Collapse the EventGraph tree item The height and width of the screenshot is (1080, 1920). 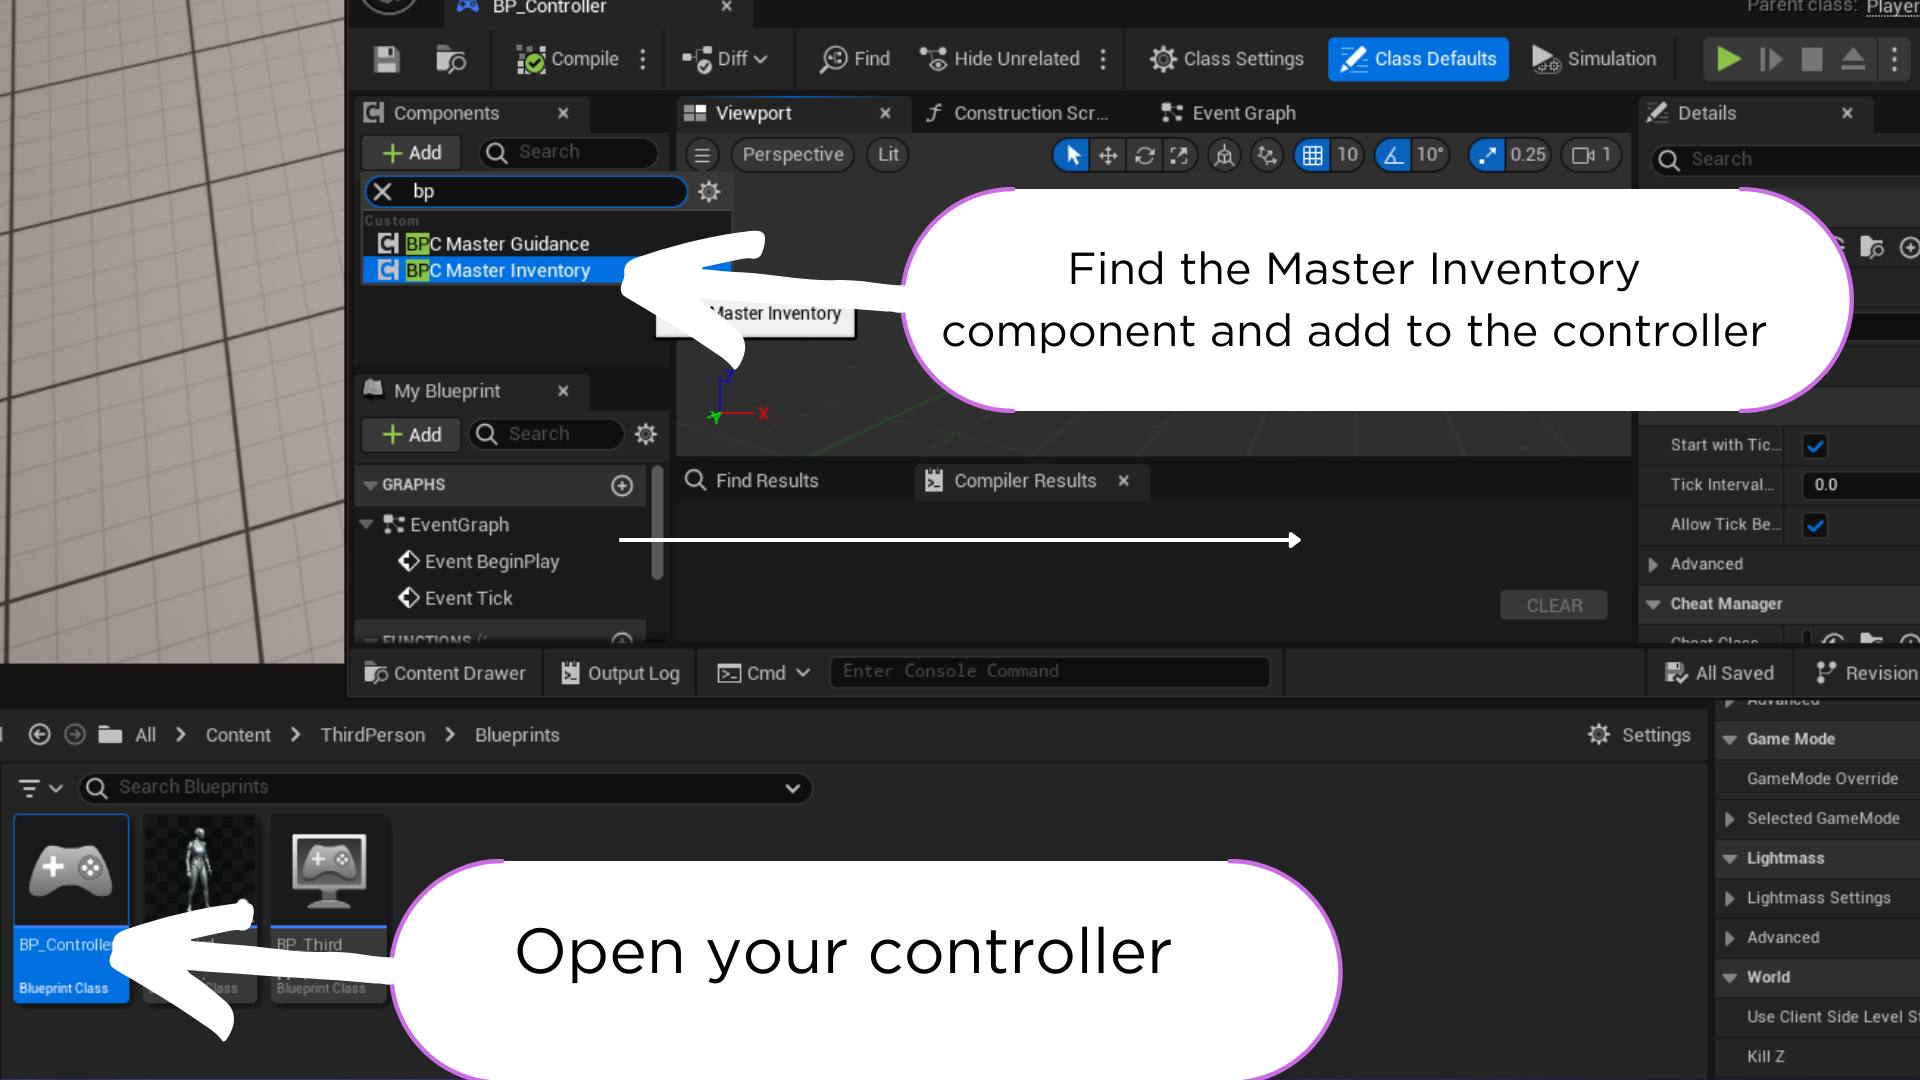[x=367, y=524]
